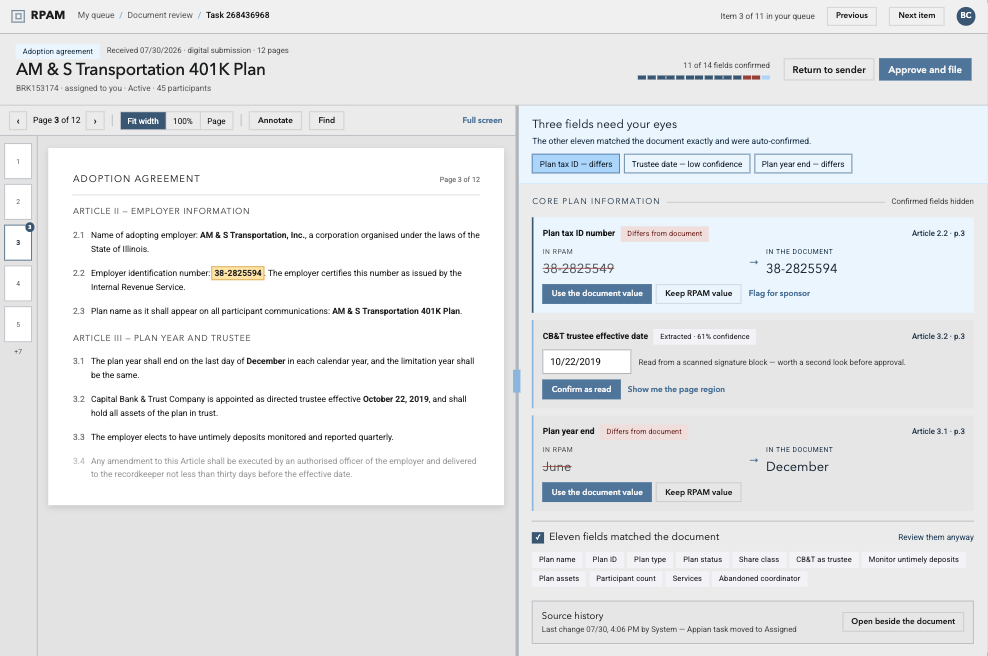Click the Share class chip
This screenshot has height=656, width=988.
click(x=759, y=560)
